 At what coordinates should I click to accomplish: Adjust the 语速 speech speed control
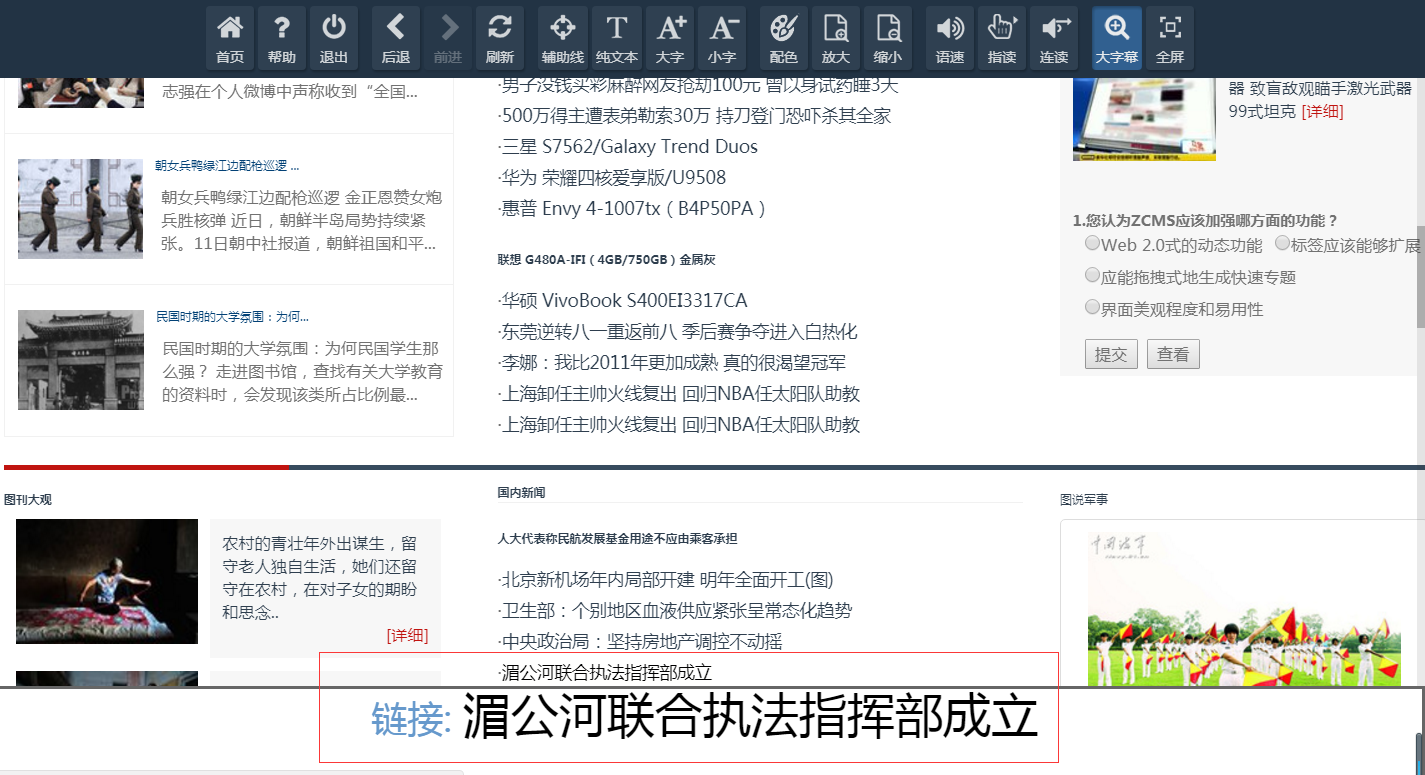point(950,38)
